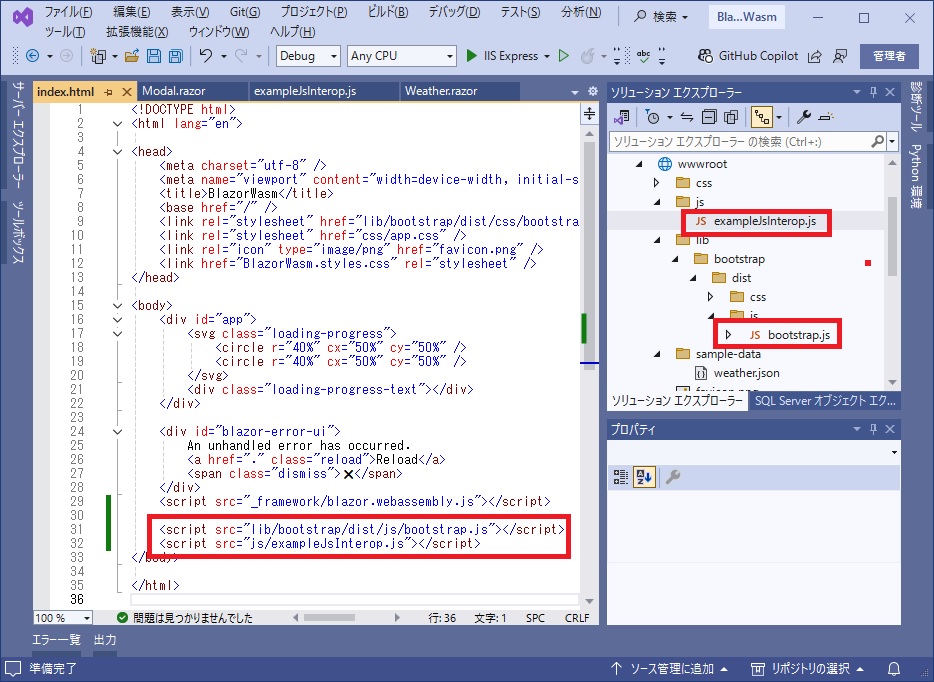Click the Share icon next to Copilot
The image size is (934, 682).
[x=814, y=57]
